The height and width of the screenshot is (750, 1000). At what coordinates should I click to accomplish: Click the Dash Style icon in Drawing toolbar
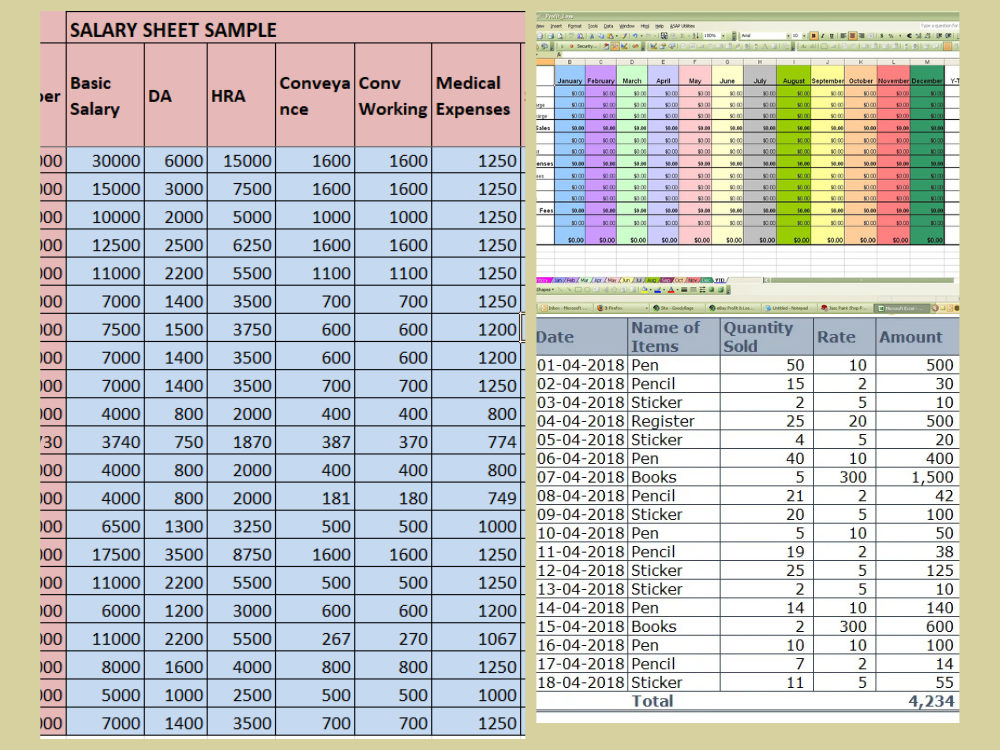[693, 290]
